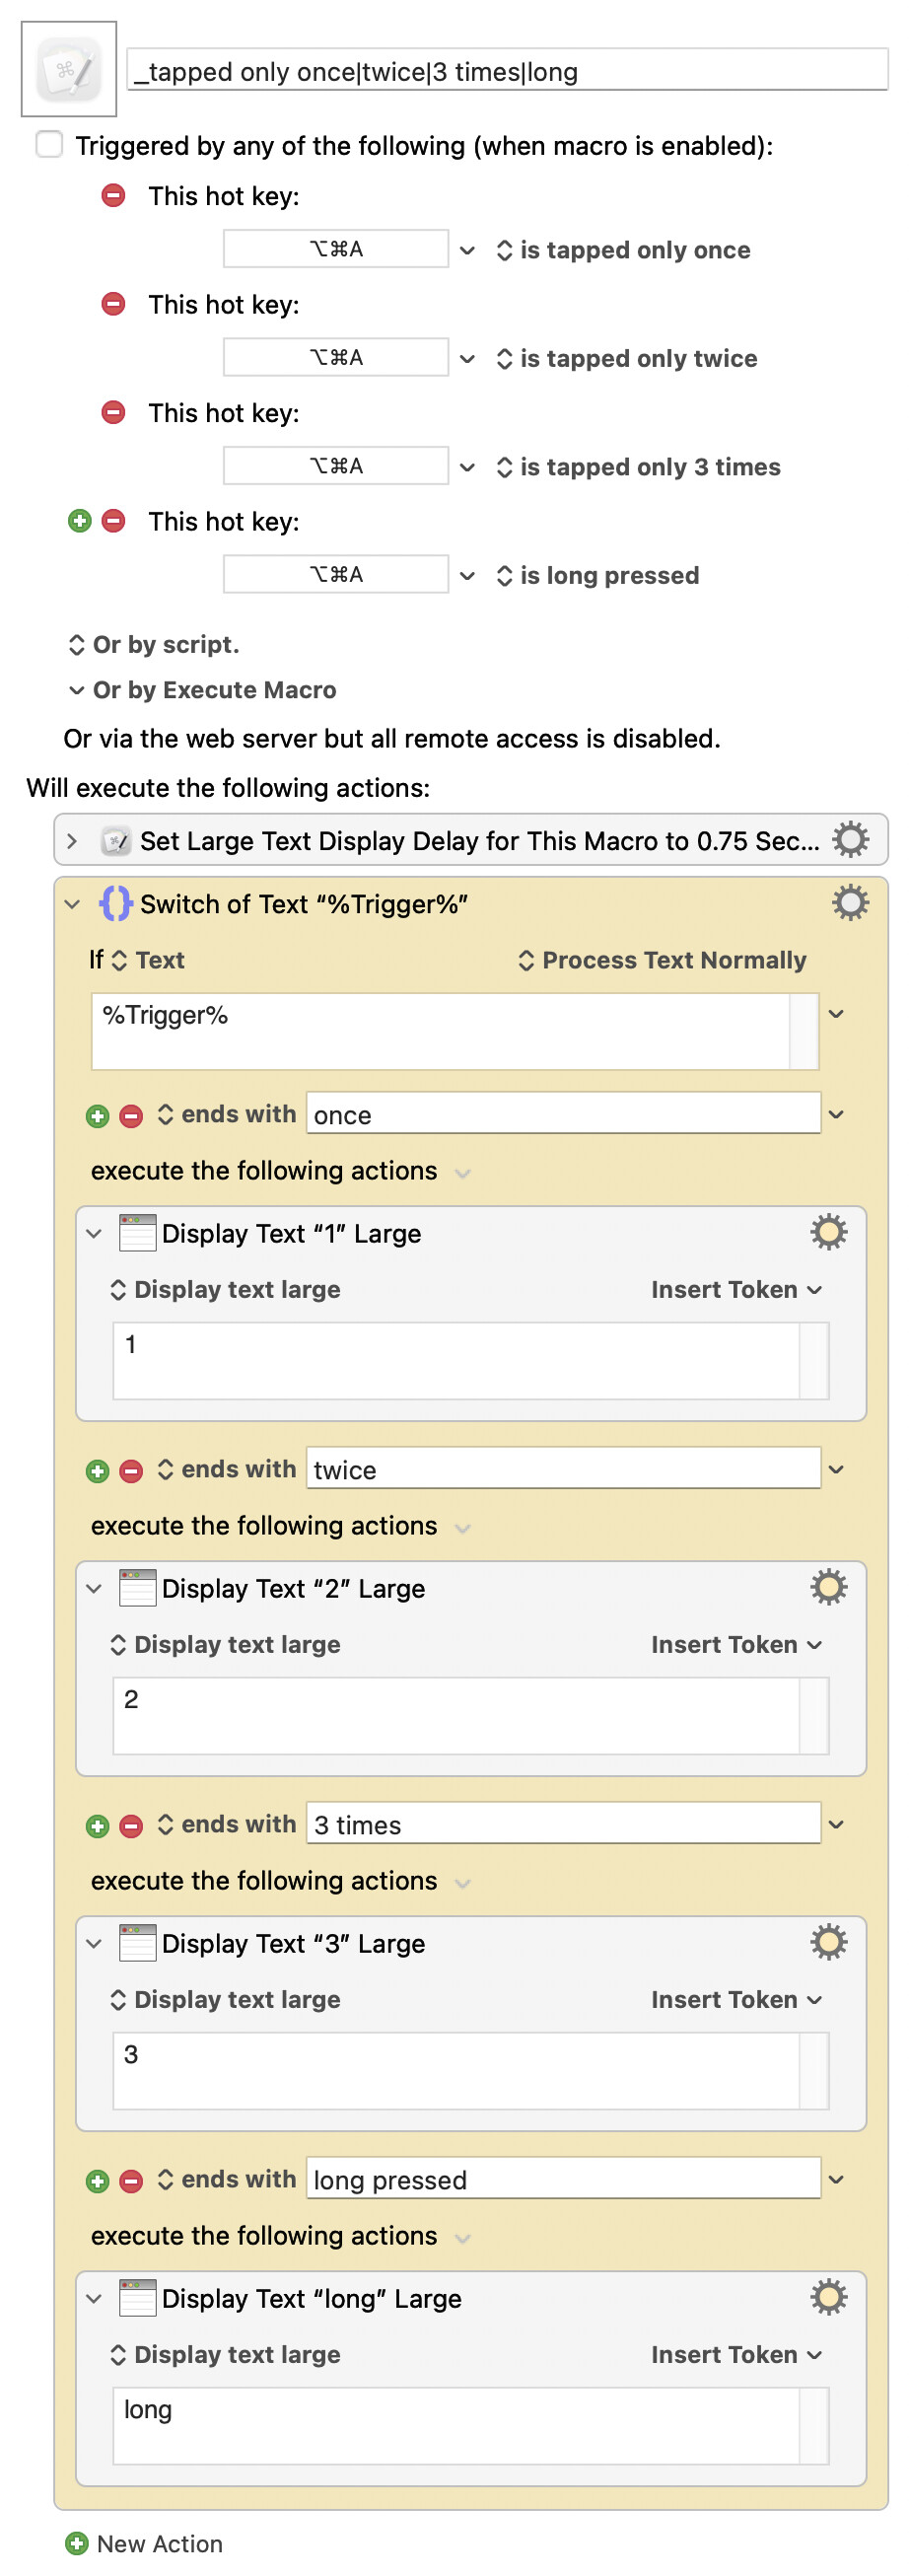This screenshot has height=2576, width=909.
Task: Click the macro icon next to the name field
Action: tap(68, 69)
